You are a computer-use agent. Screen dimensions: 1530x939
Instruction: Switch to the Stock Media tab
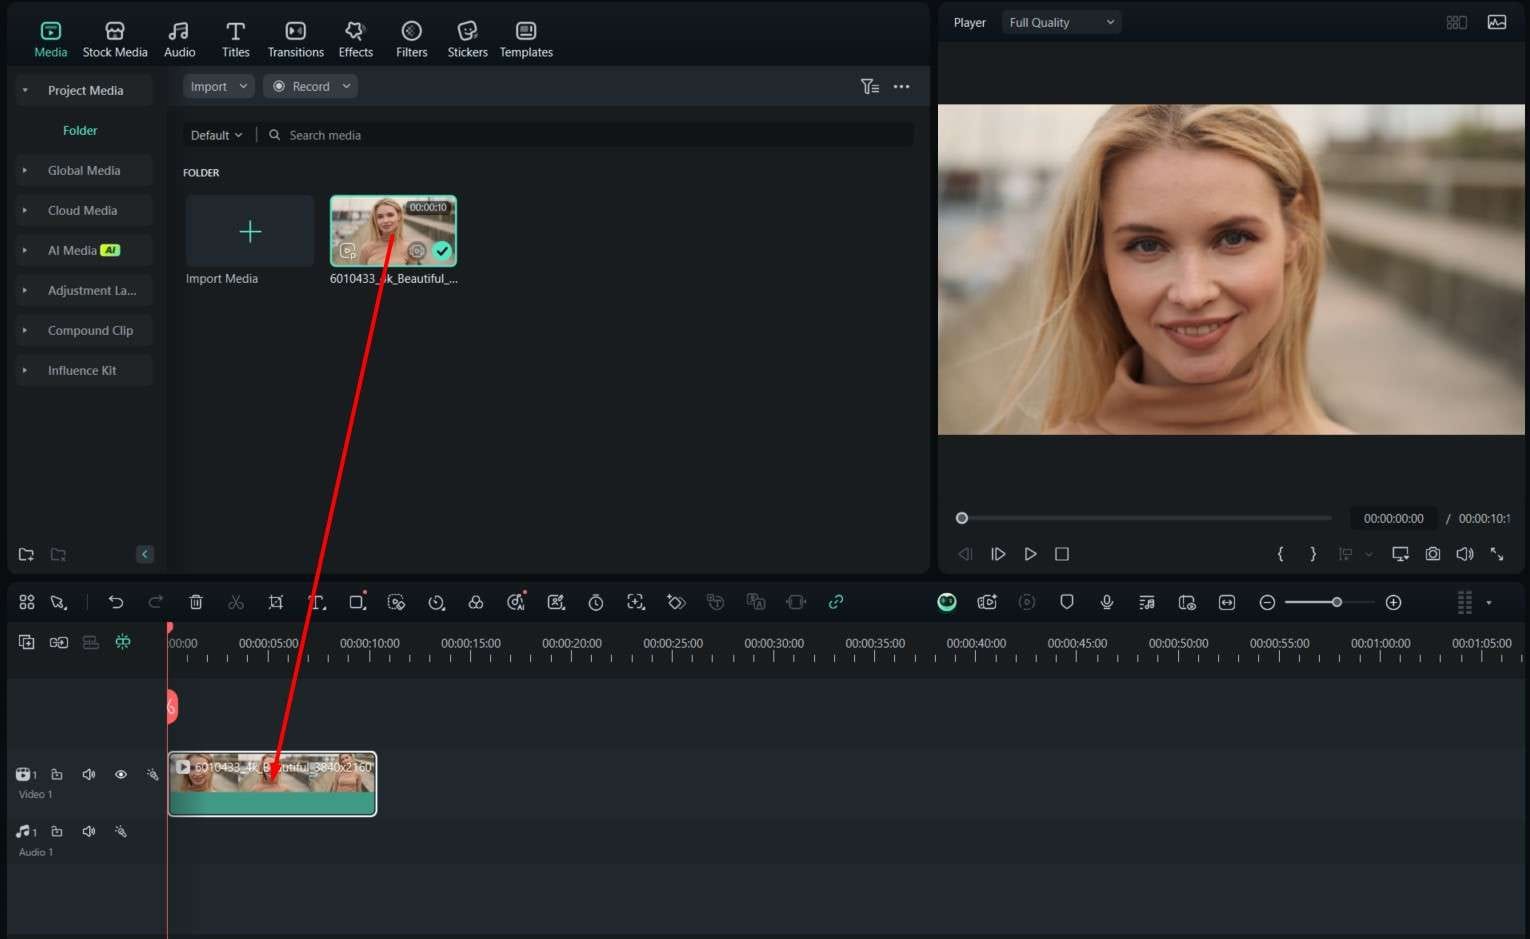[115, 39]
